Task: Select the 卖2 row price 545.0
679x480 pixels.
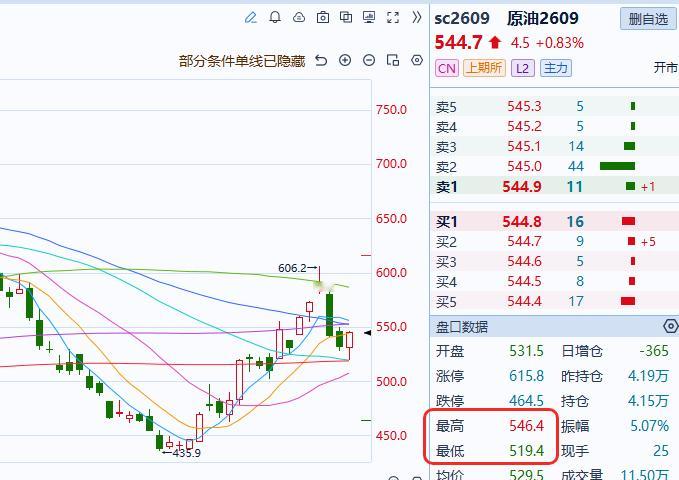Action: [x=524, y=166]
